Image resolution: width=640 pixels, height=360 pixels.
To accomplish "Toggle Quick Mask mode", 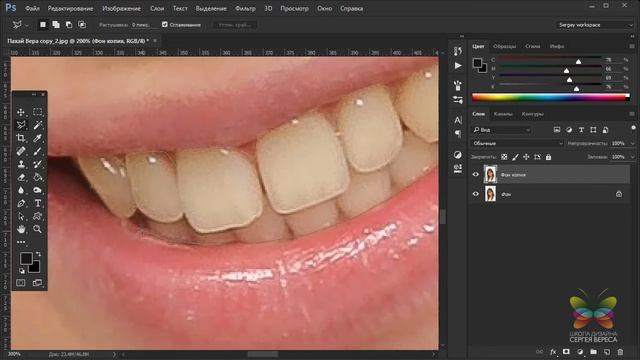I will tap(21, 282).
